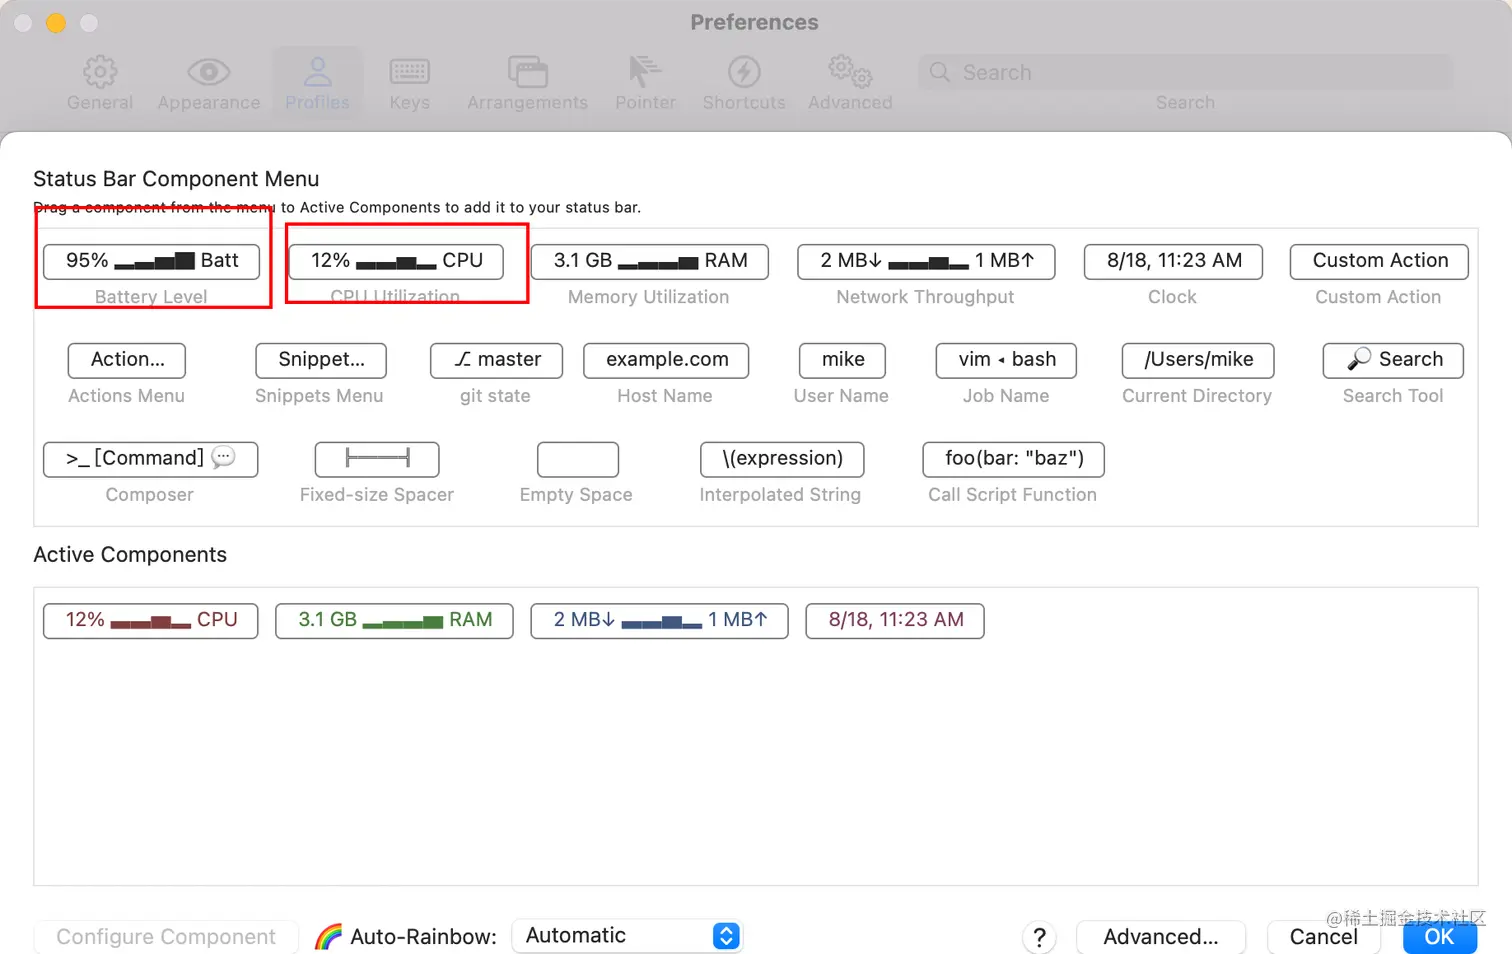The height and width of the screenshot is (954, 1512).
Task: Select the Current Directory component
Action: tap(1198, 360)
